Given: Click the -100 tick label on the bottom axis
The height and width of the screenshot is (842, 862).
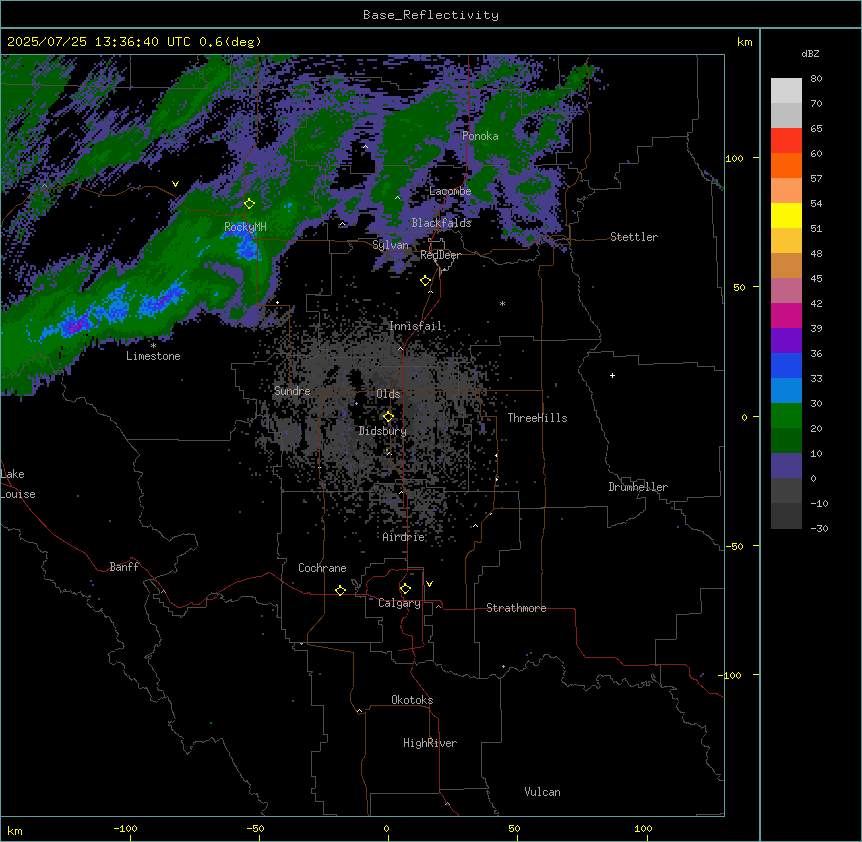Looking at the screenshot, I should click(126, 828).
